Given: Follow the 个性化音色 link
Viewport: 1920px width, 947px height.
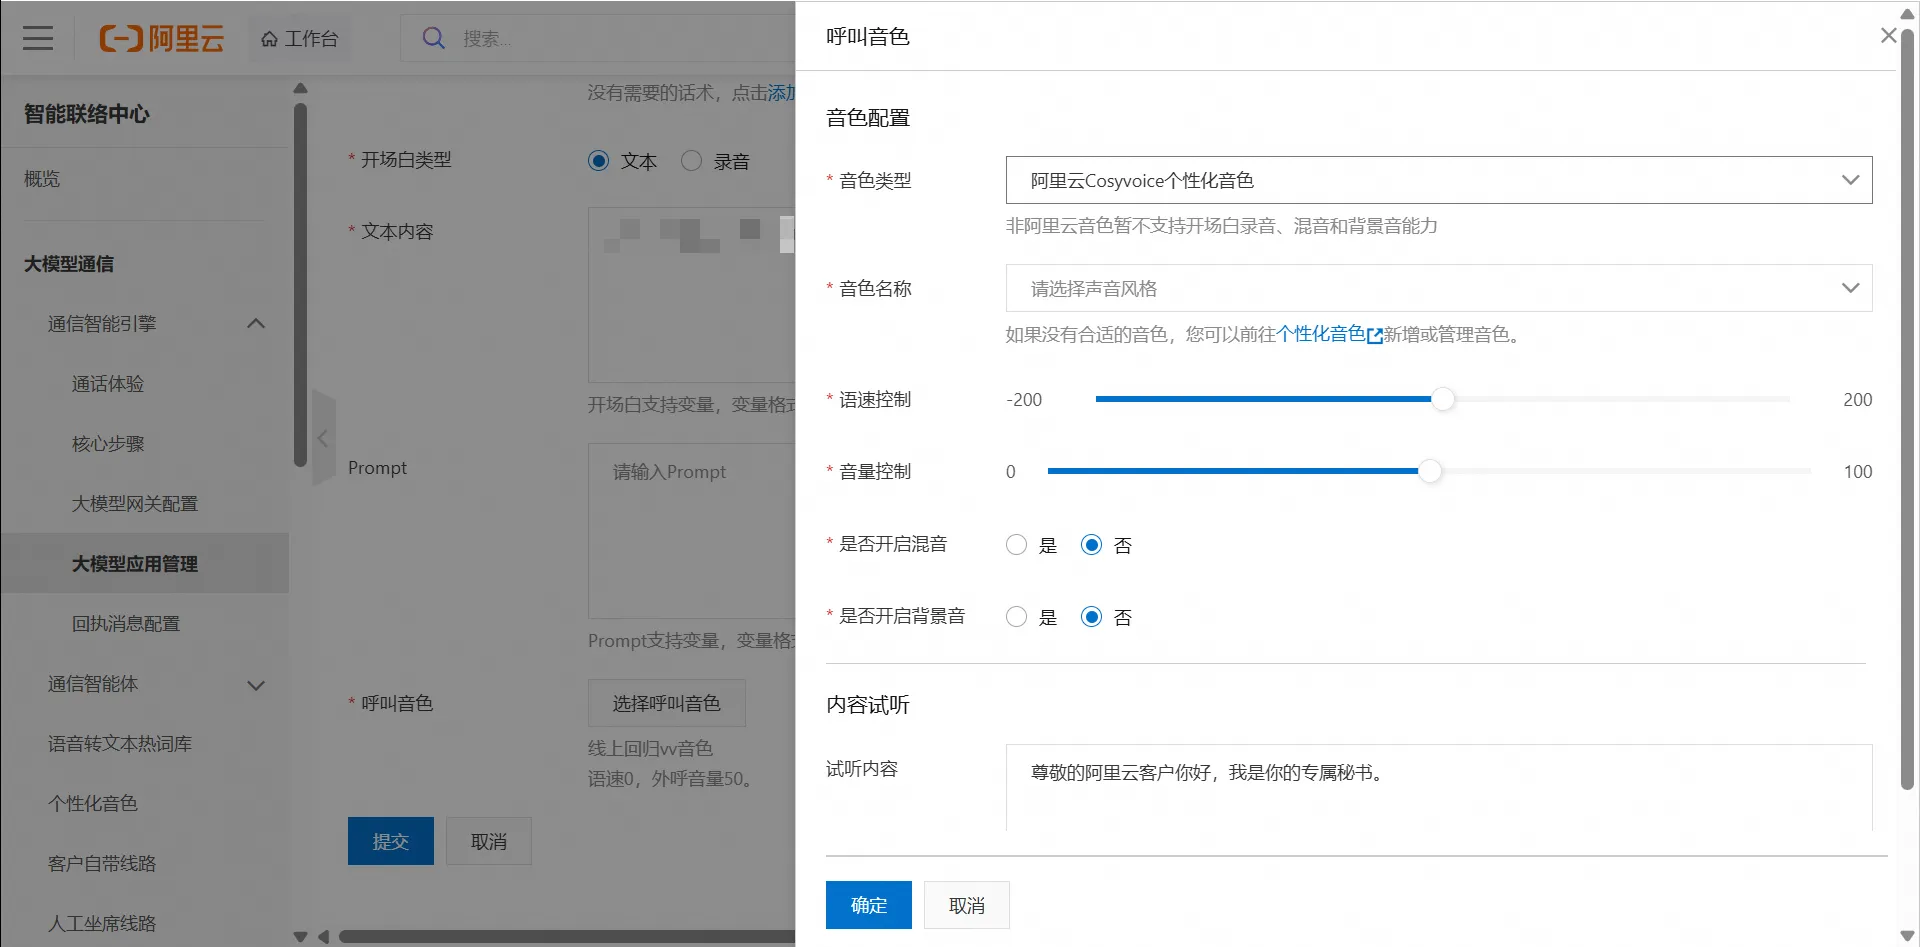Looking at the screenshot, I should pos(1328,334).
